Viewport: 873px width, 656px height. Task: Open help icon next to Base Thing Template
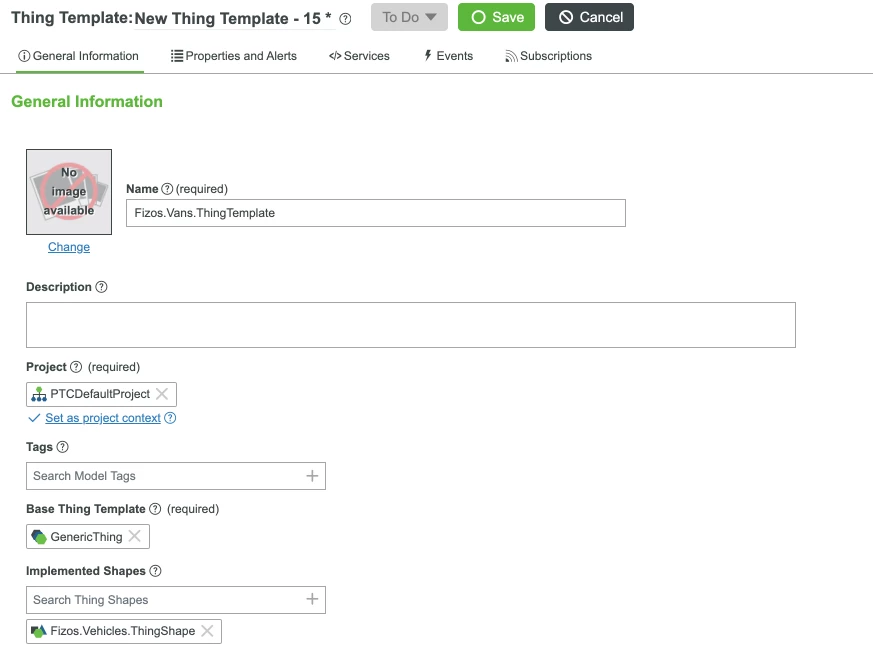point(155,509)
